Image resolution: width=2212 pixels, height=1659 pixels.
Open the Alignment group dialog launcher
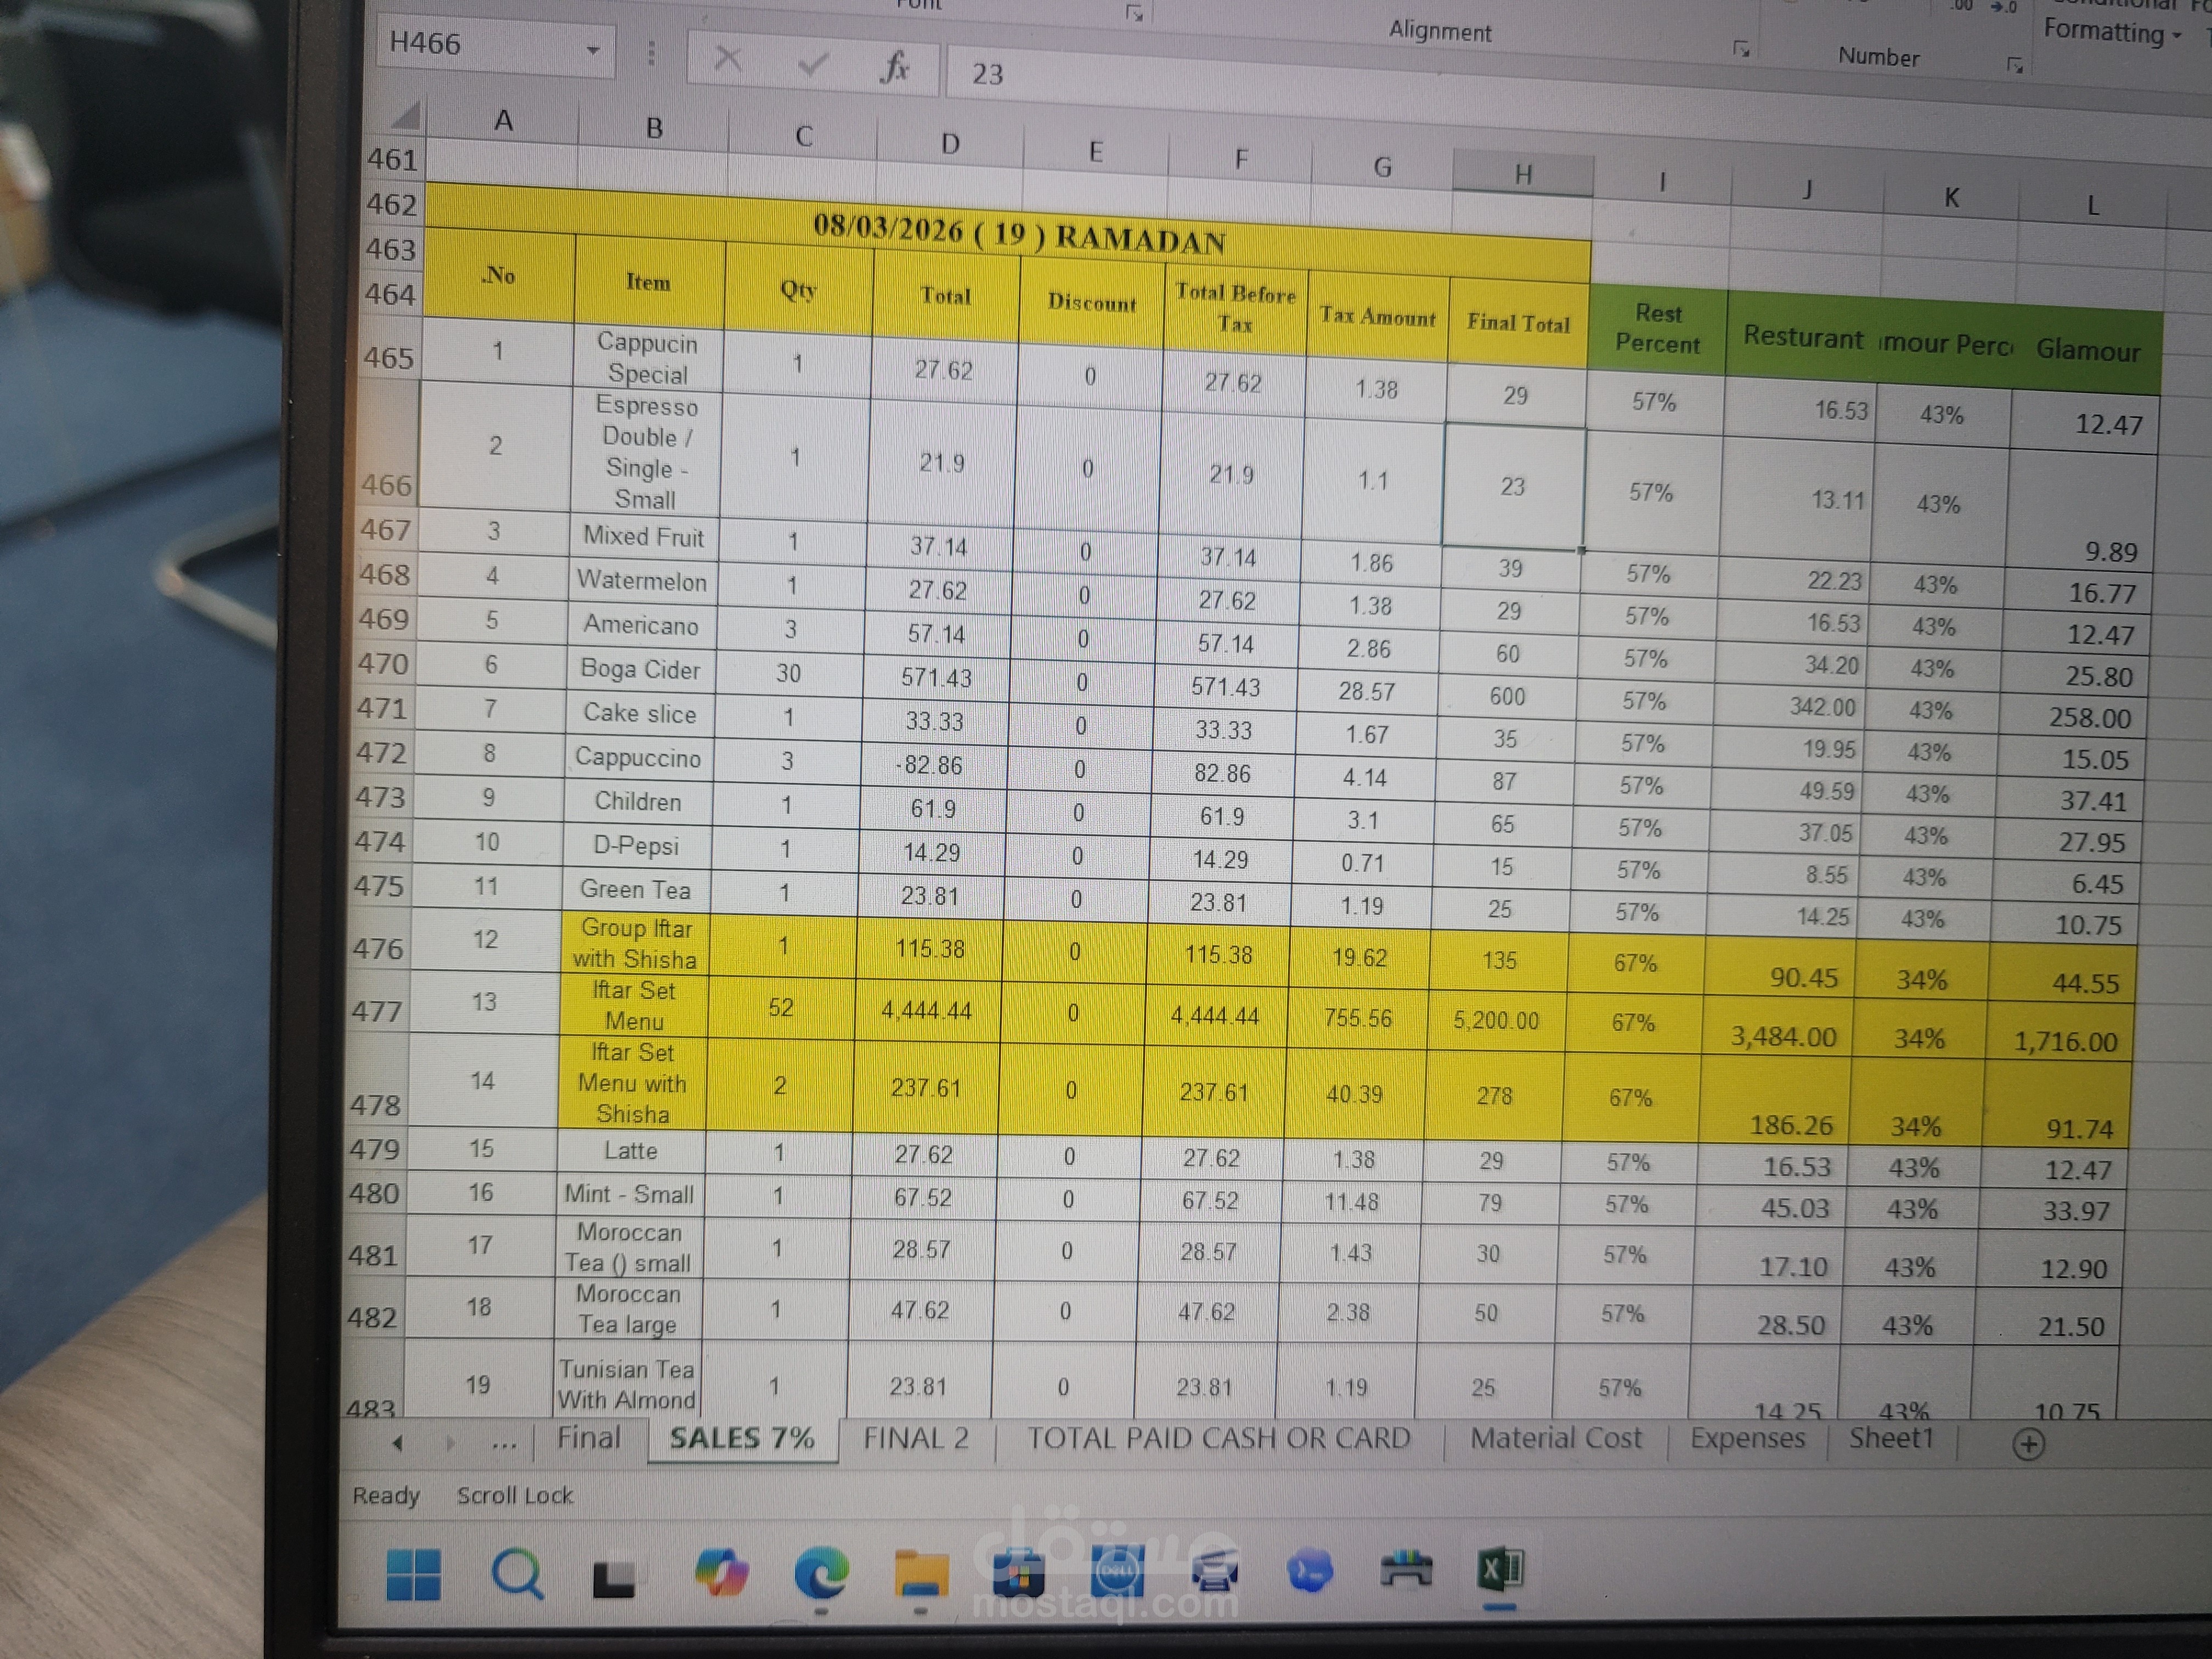tap(1741, 48)
